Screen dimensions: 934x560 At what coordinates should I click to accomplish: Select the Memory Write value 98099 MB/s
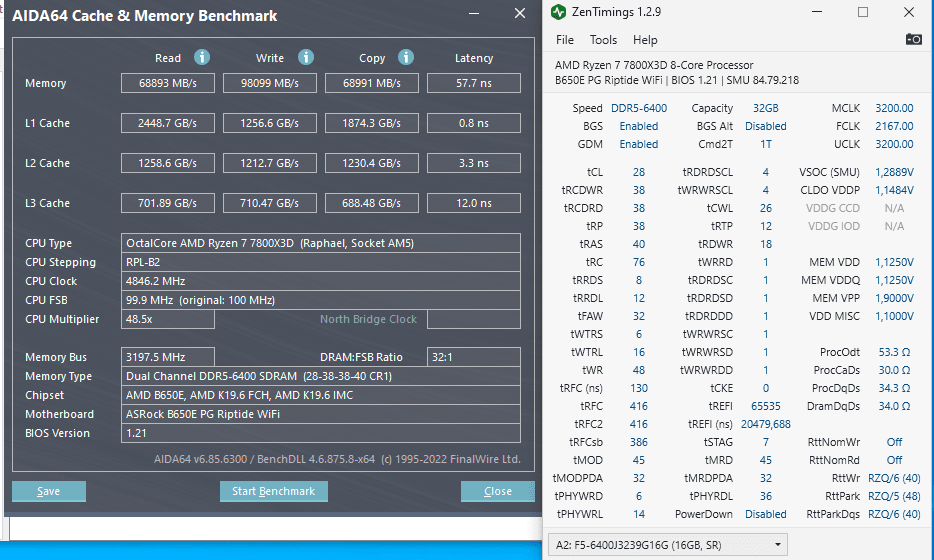coord(270,83)
